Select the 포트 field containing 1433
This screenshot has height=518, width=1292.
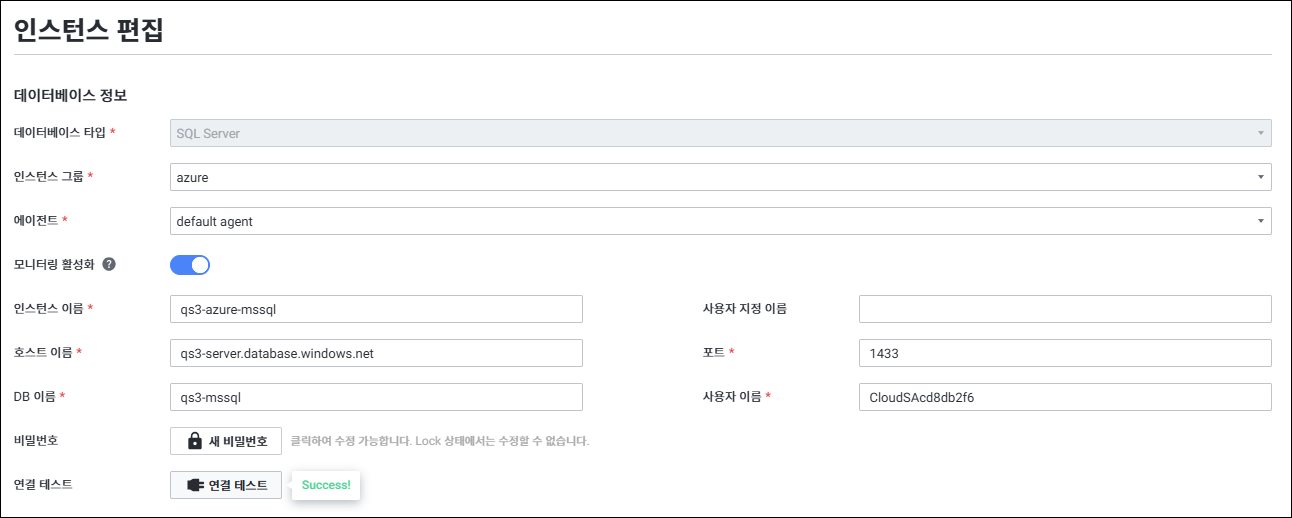click(x=1064, y=353)
